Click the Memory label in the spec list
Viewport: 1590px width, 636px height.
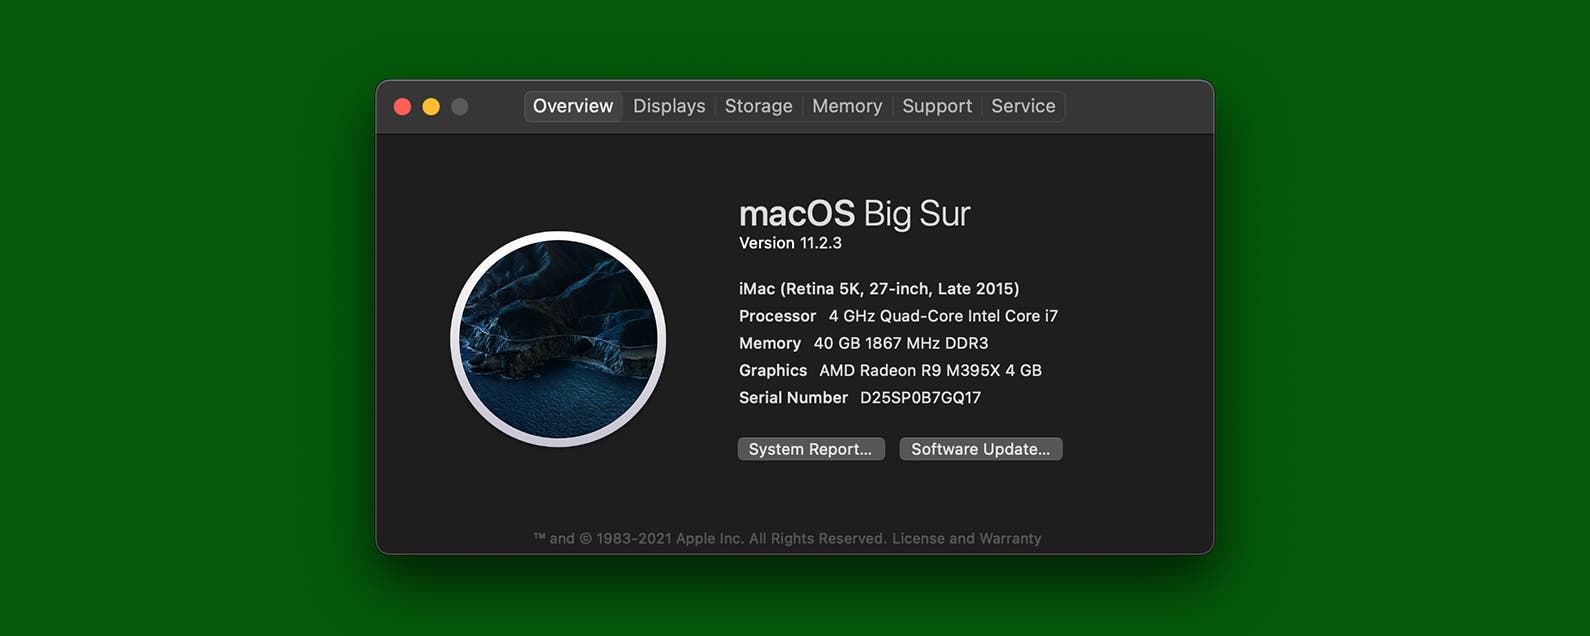point(770,343)
